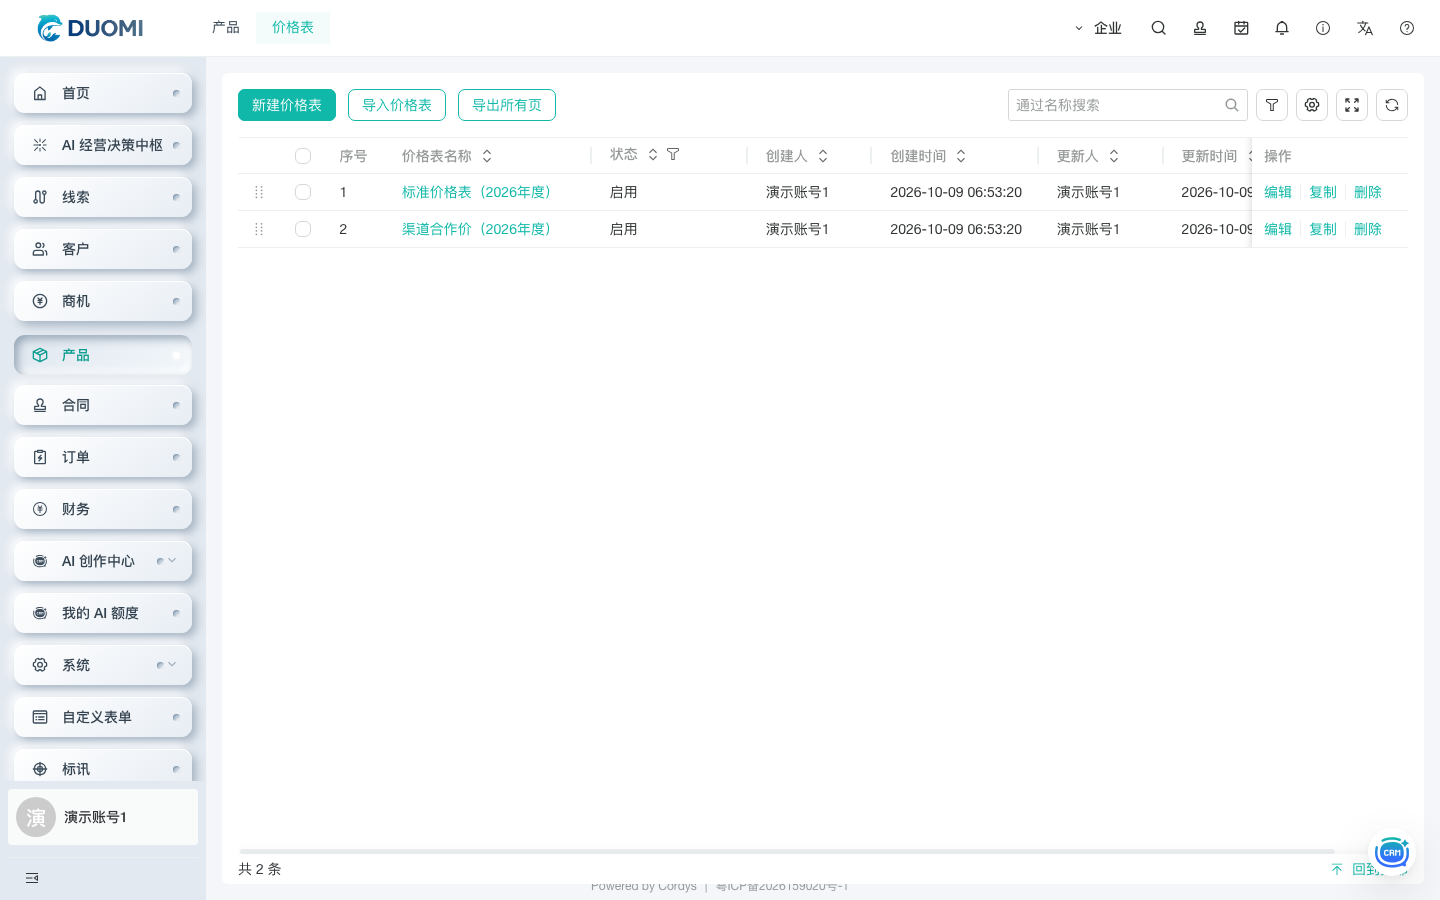Delete the 渠道合作价 row
Image resolution: width=1440 pixels, height=900 pixels.
tap(1368, 229)
